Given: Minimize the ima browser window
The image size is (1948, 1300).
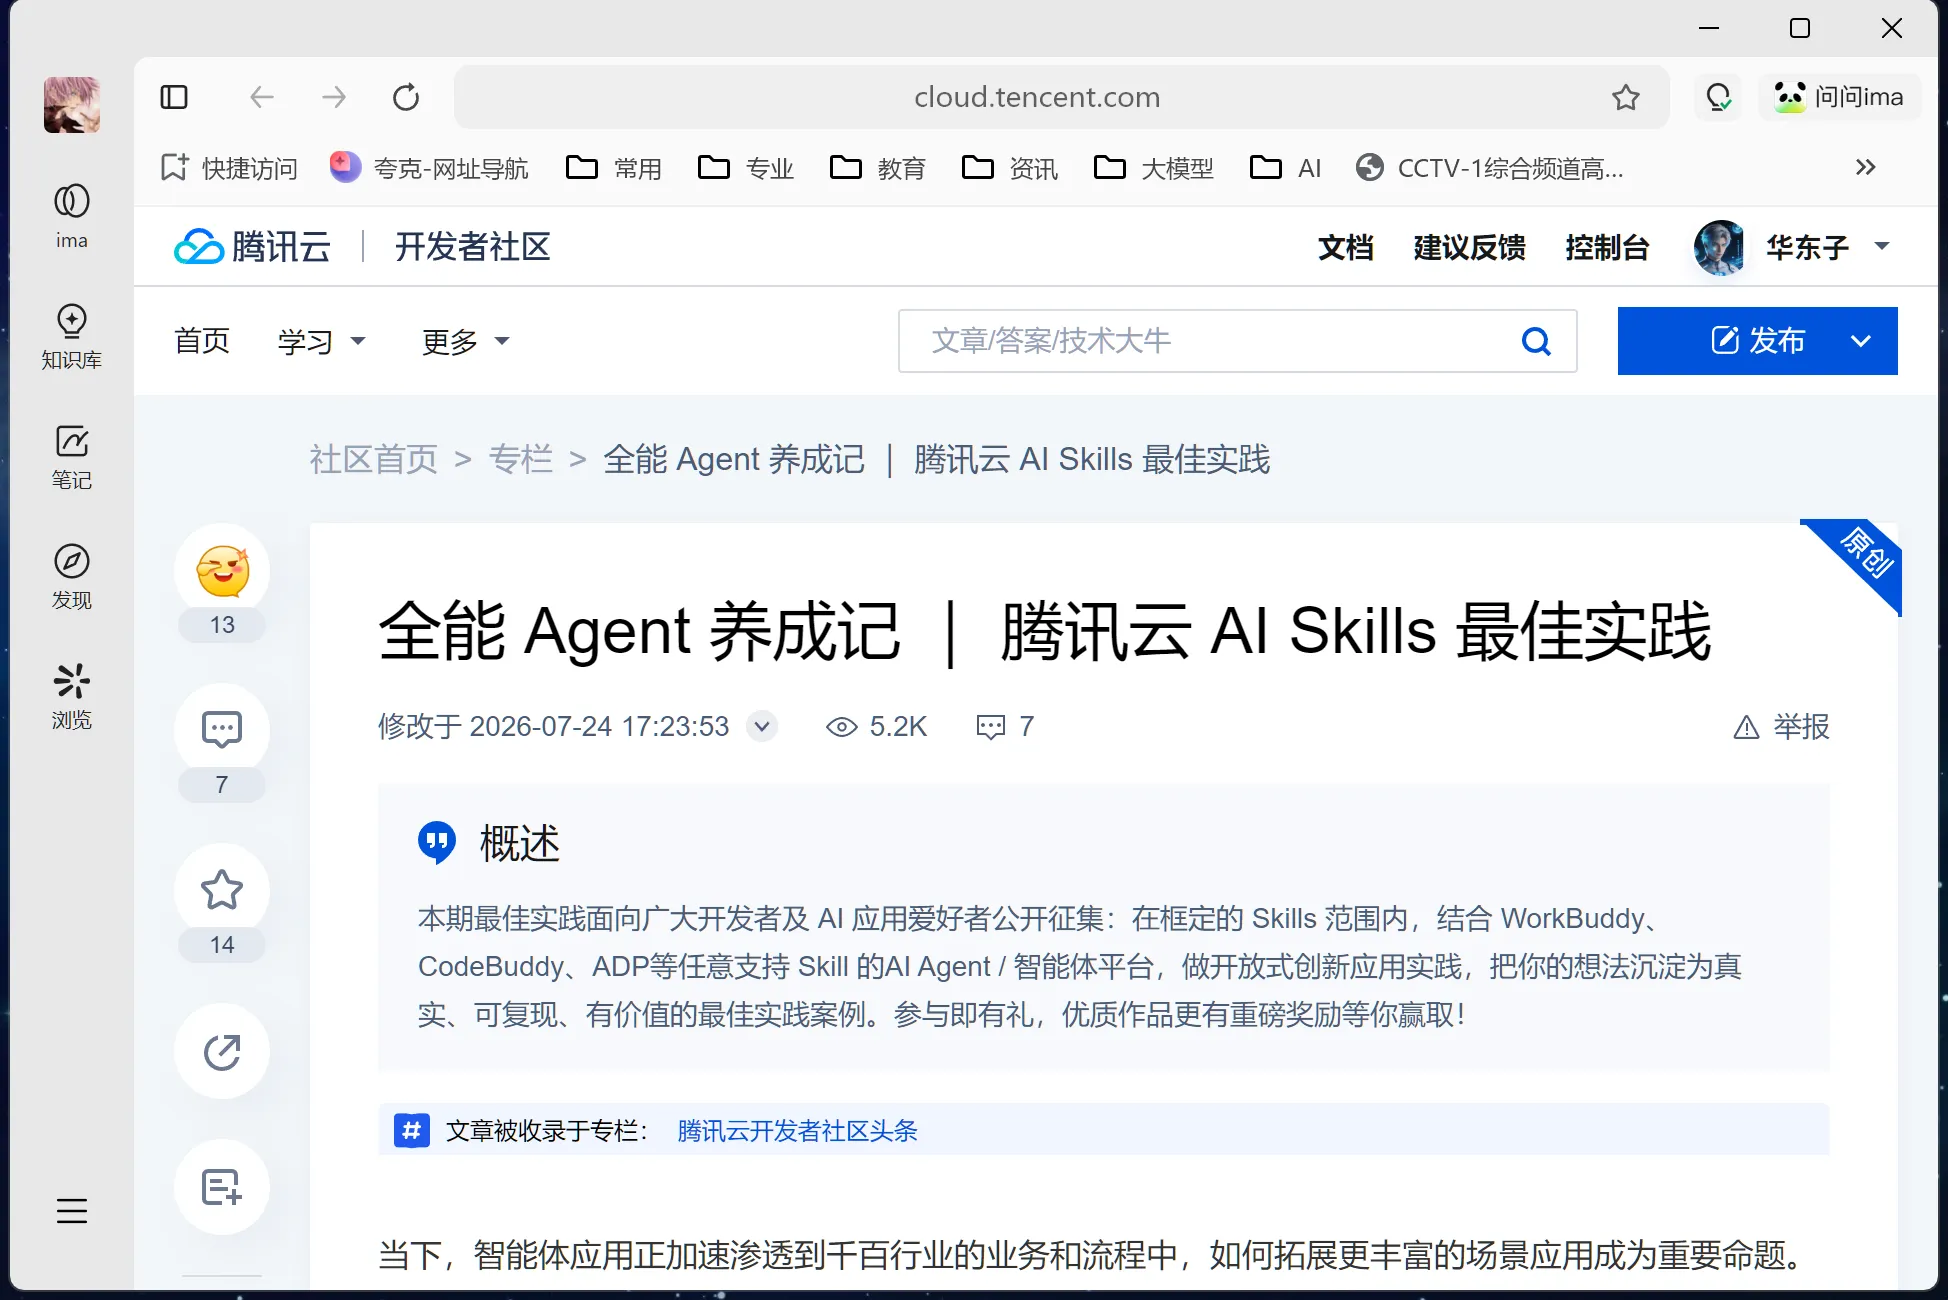Looking at the screenshot, I should click(1709, 28).
